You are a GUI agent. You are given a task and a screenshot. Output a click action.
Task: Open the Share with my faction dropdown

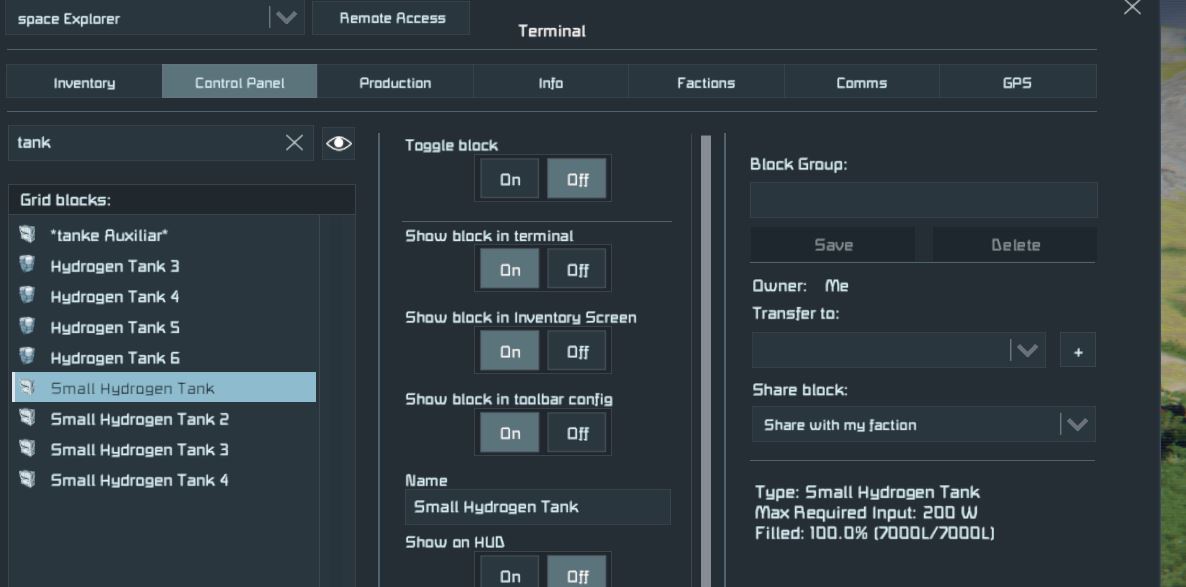point(1076,425)
